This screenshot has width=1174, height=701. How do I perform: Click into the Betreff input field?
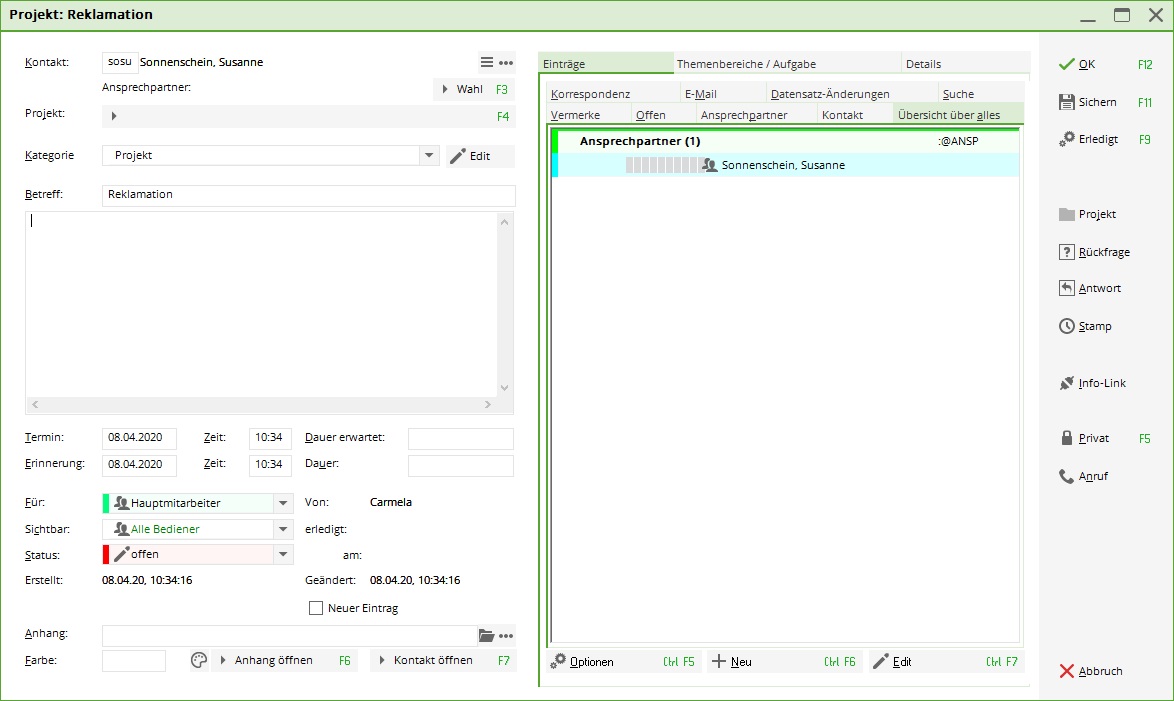[x=308, y=195]
